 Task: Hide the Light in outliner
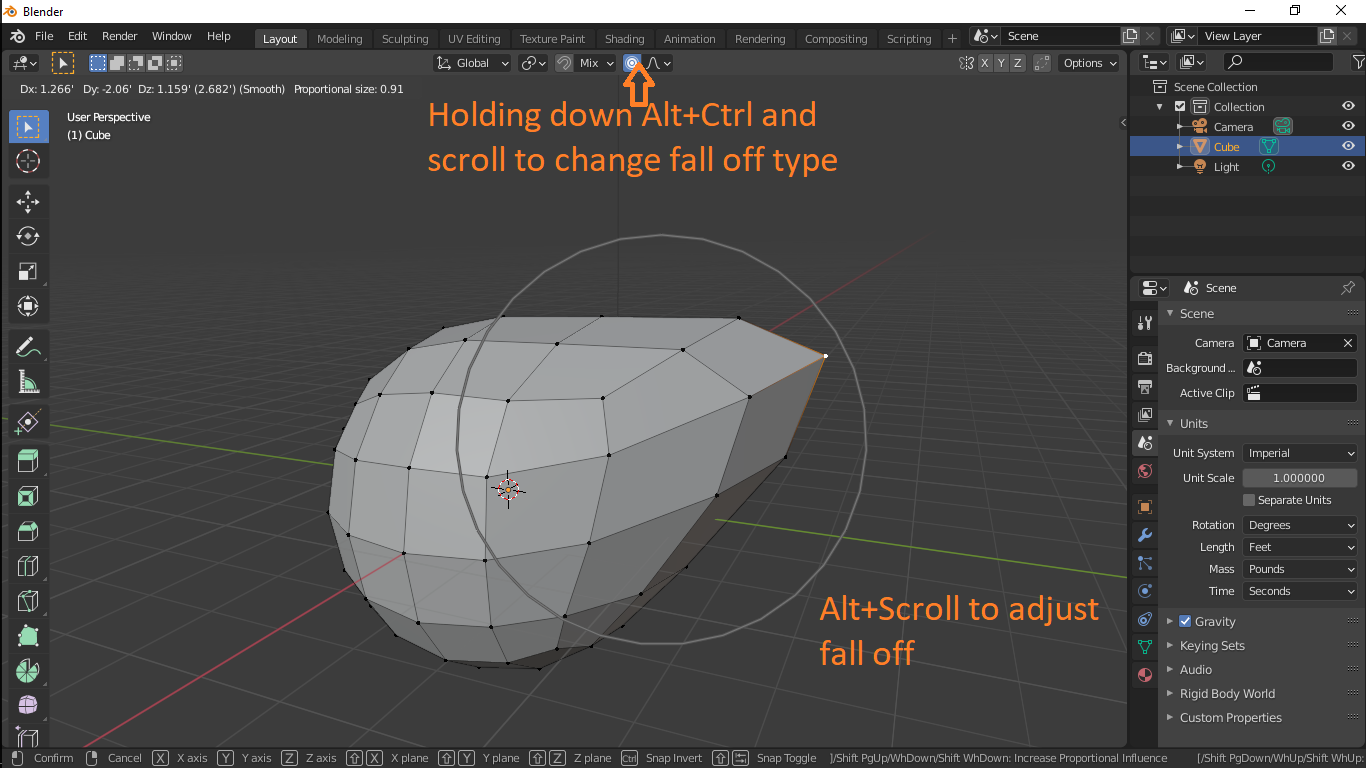tap(1348, 167)
